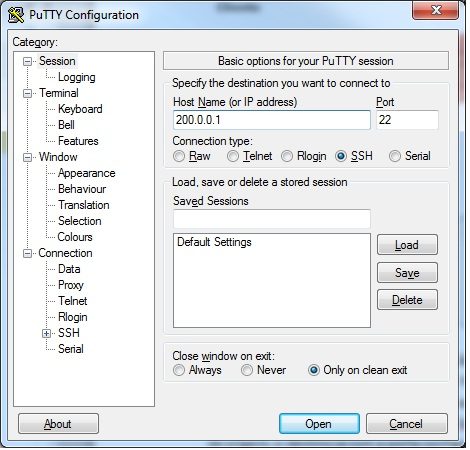Screen dimensions: 470x450
Task: Open the Behaviour category
Action: [x=82, y=189]
